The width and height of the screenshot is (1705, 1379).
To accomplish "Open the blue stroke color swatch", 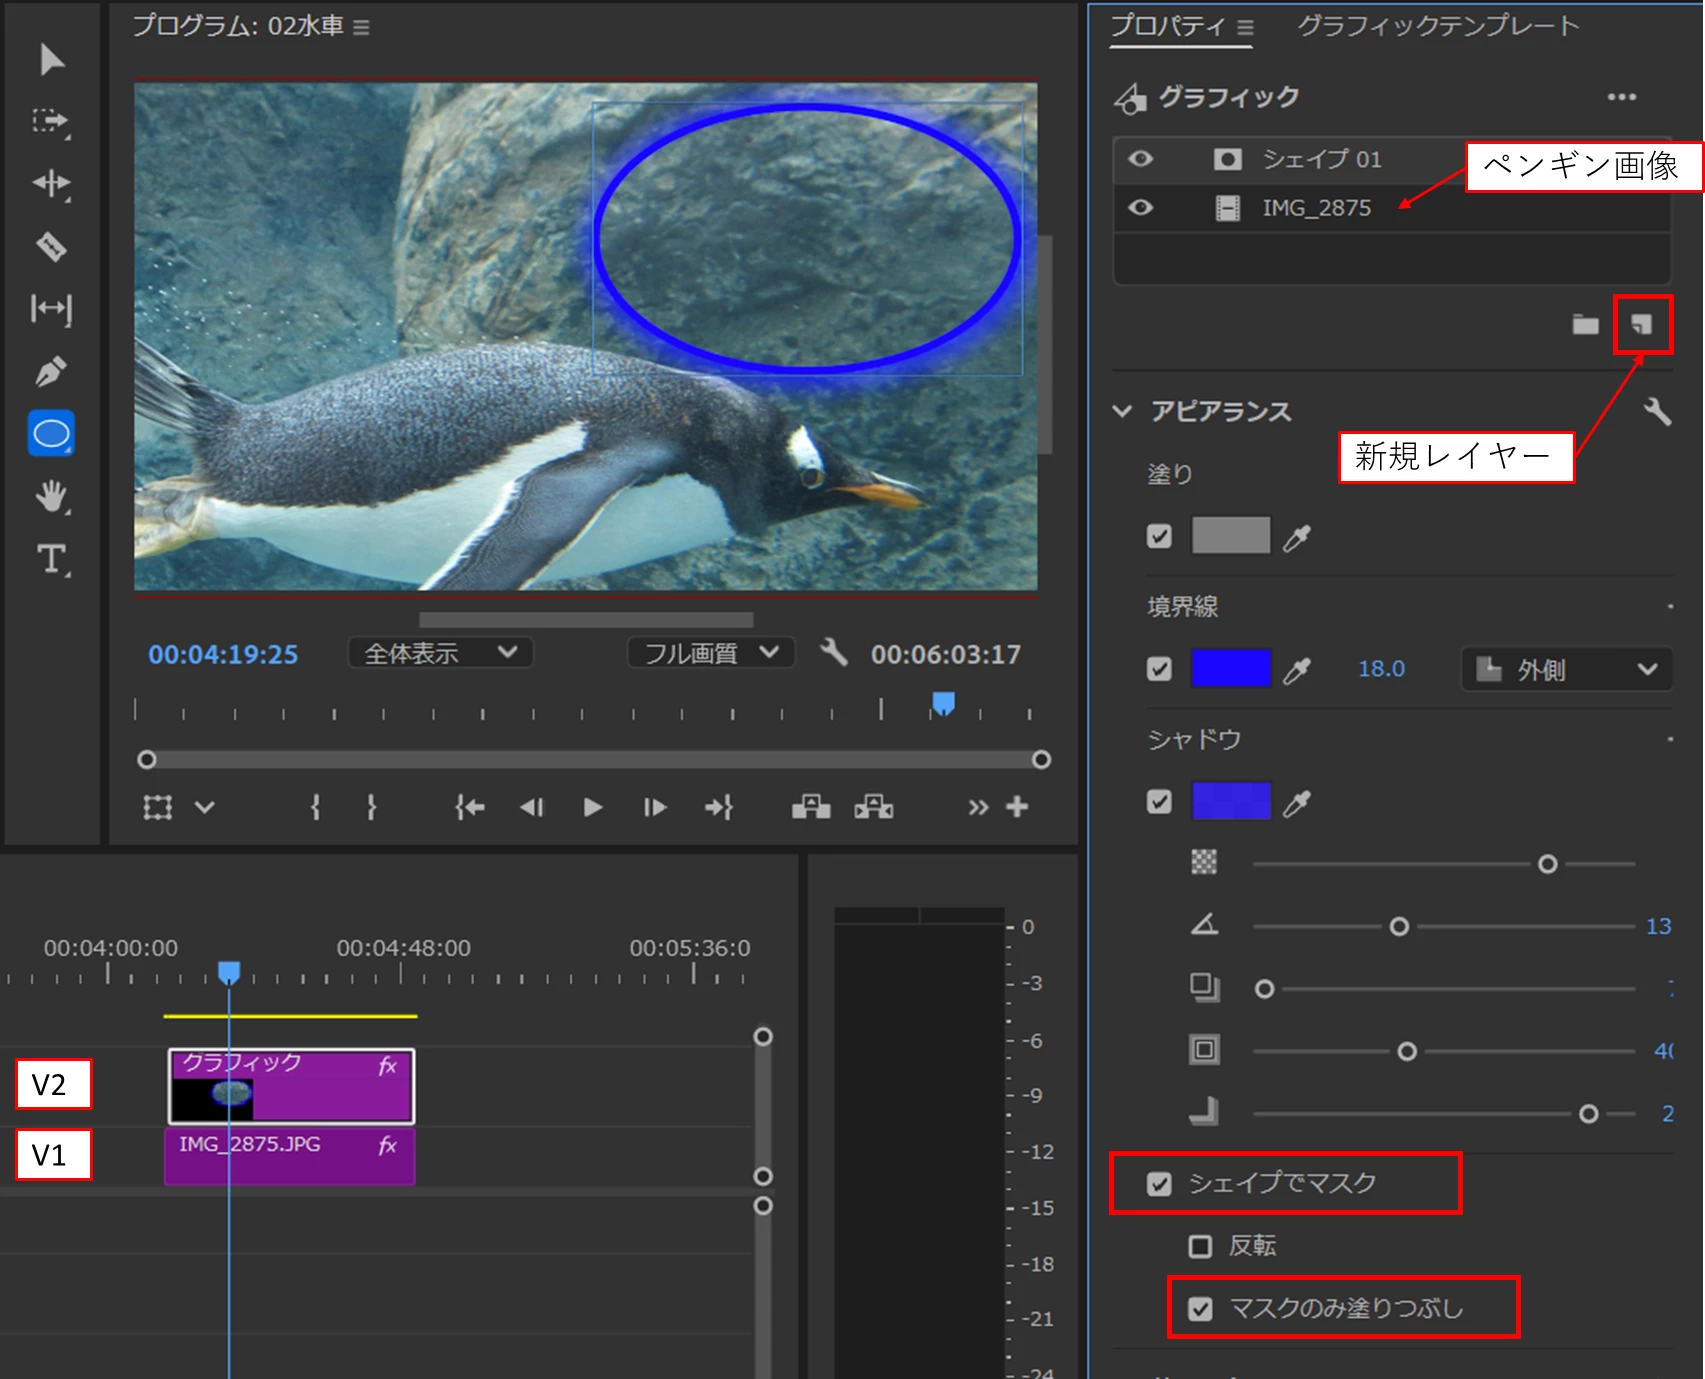I will [x=1231, y=668].
